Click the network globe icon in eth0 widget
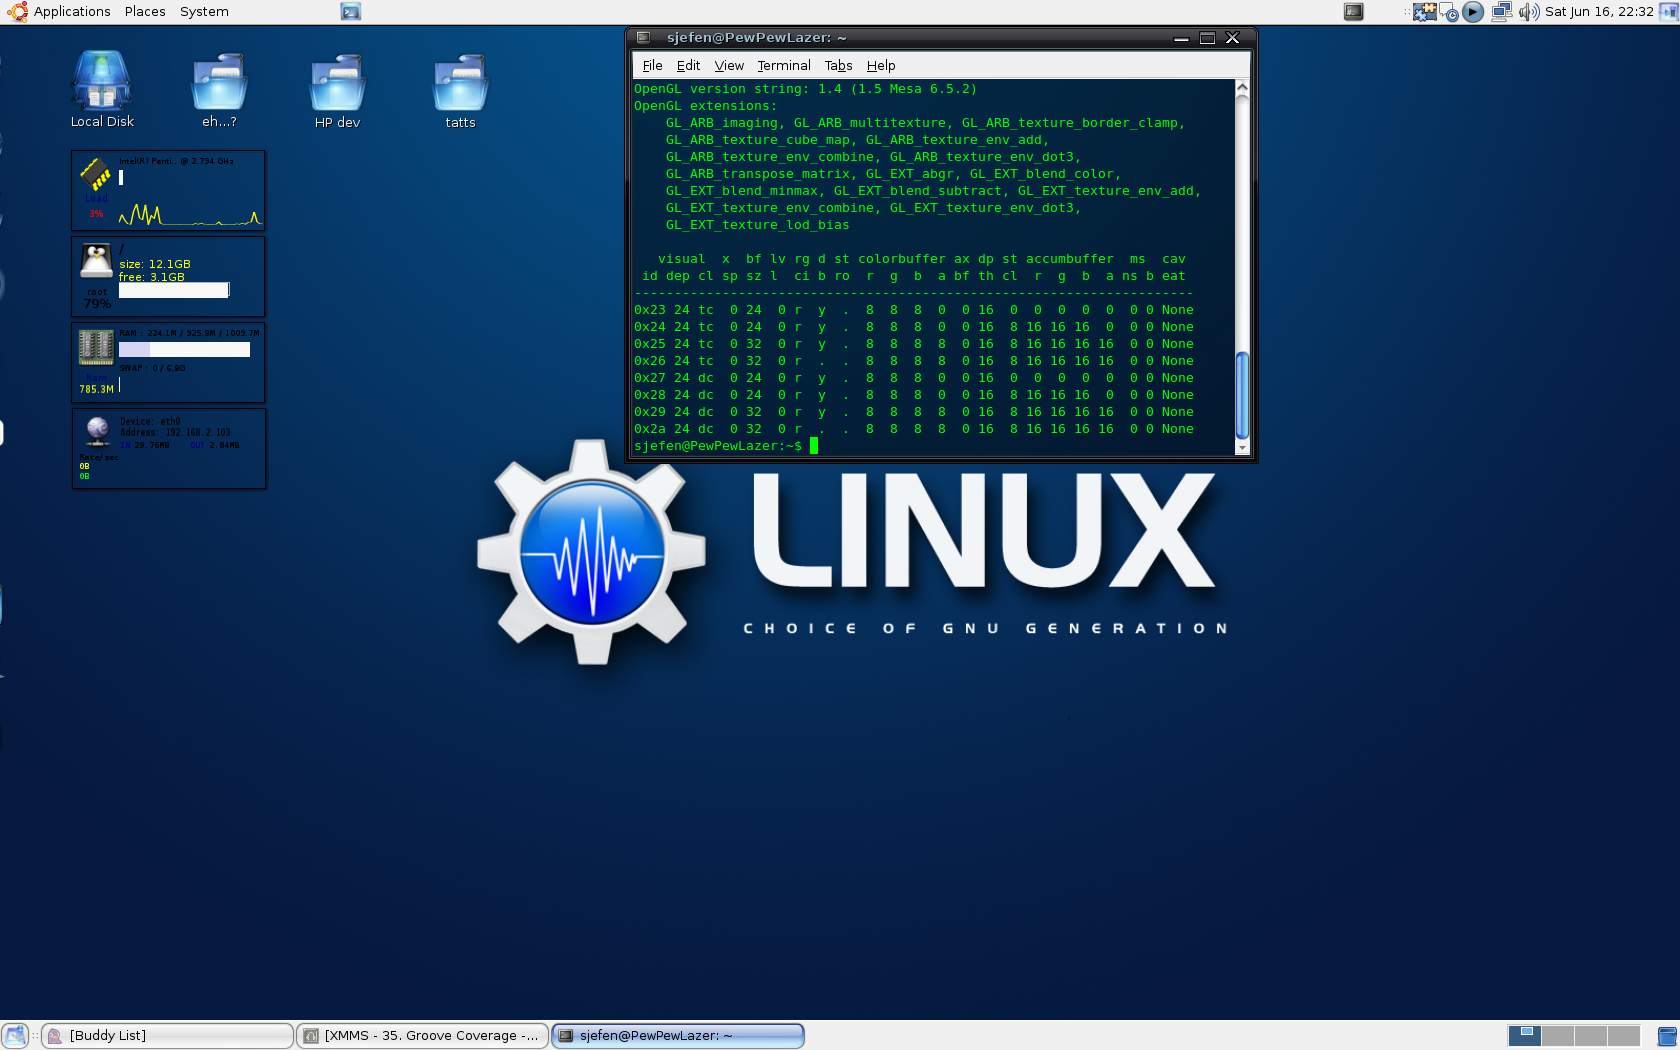The image size is (1680, 1050). click(97, 431)
